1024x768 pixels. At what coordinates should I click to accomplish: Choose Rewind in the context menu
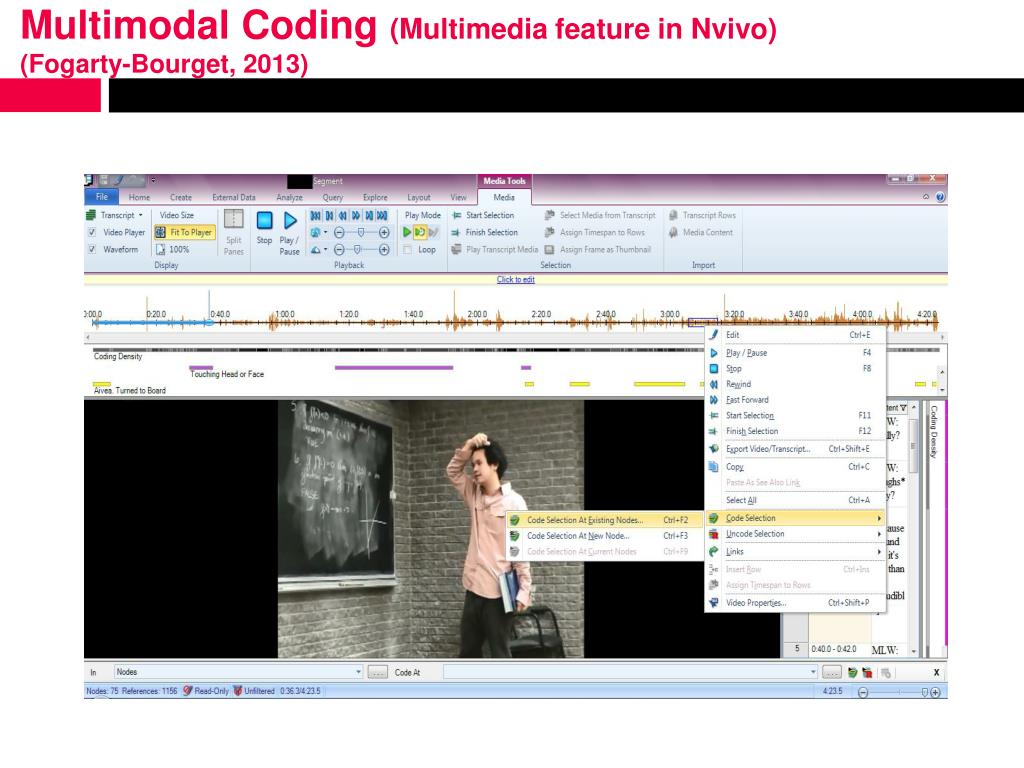795,384
